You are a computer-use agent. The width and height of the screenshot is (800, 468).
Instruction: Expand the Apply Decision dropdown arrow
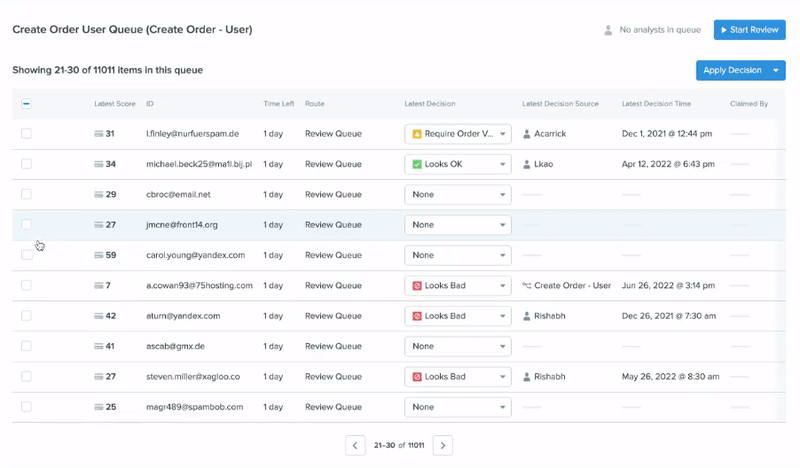click(x=776, y=70)
